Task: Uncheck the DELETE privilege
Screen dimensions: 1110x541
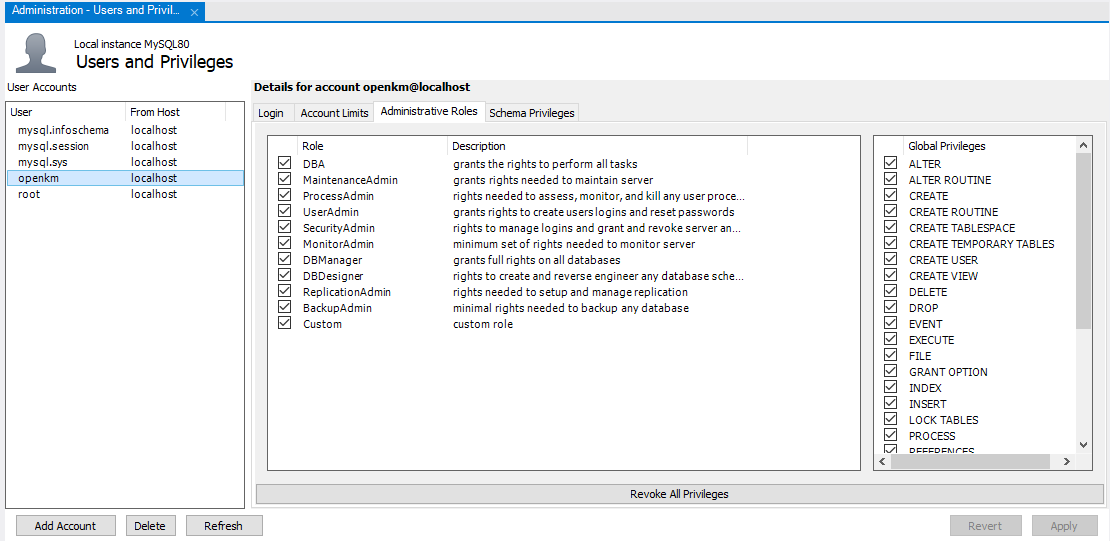Action: point(891,292)
